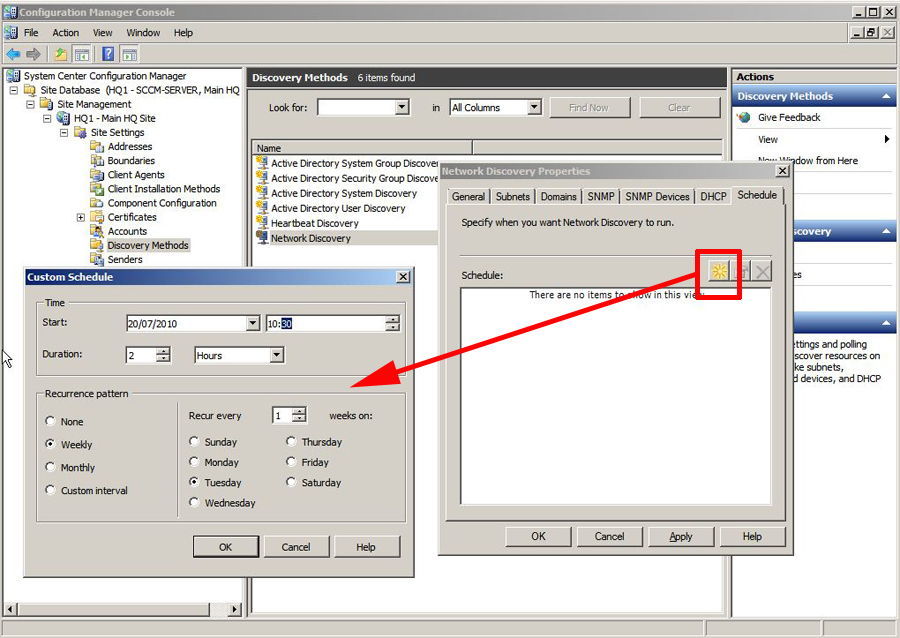
Task: Toggle the Show/Hide Console Tree icon
Action: [82, 55]
